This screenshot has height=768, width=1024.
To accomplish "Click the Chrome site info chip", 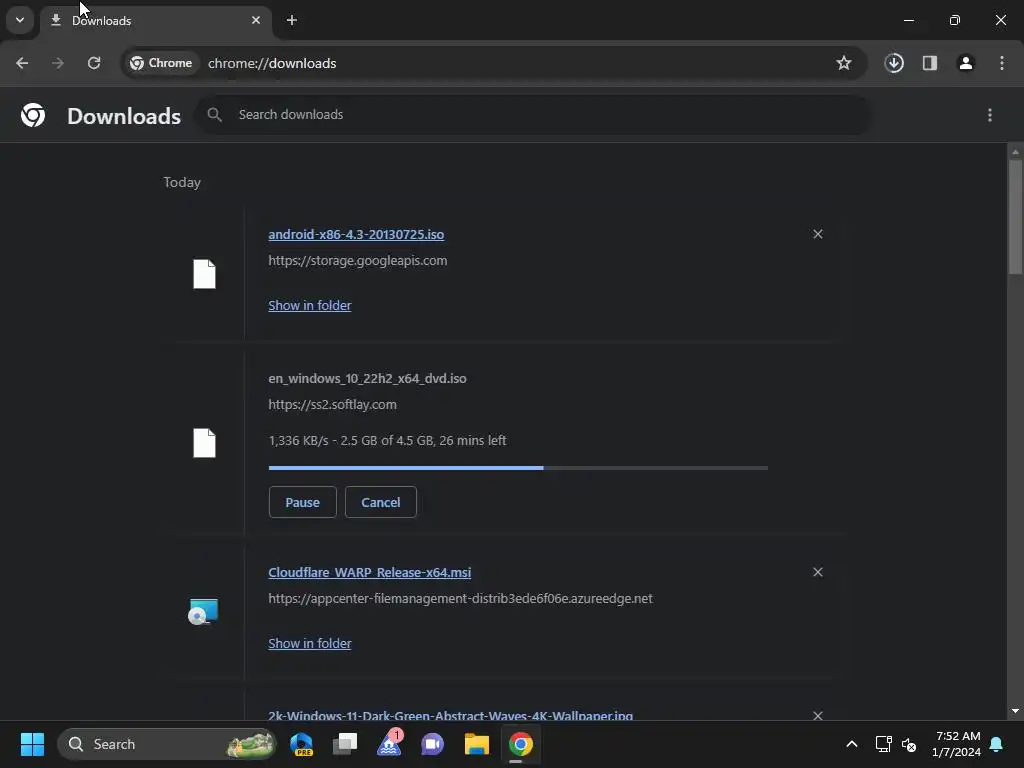I will [161, 63].
